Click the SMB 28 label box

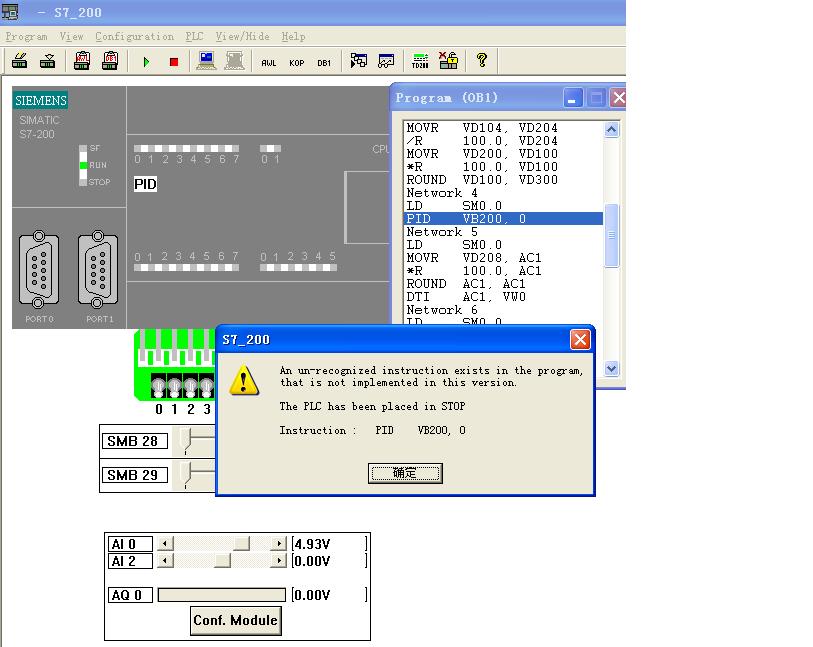pyautogui.click(x=134, y=441)
